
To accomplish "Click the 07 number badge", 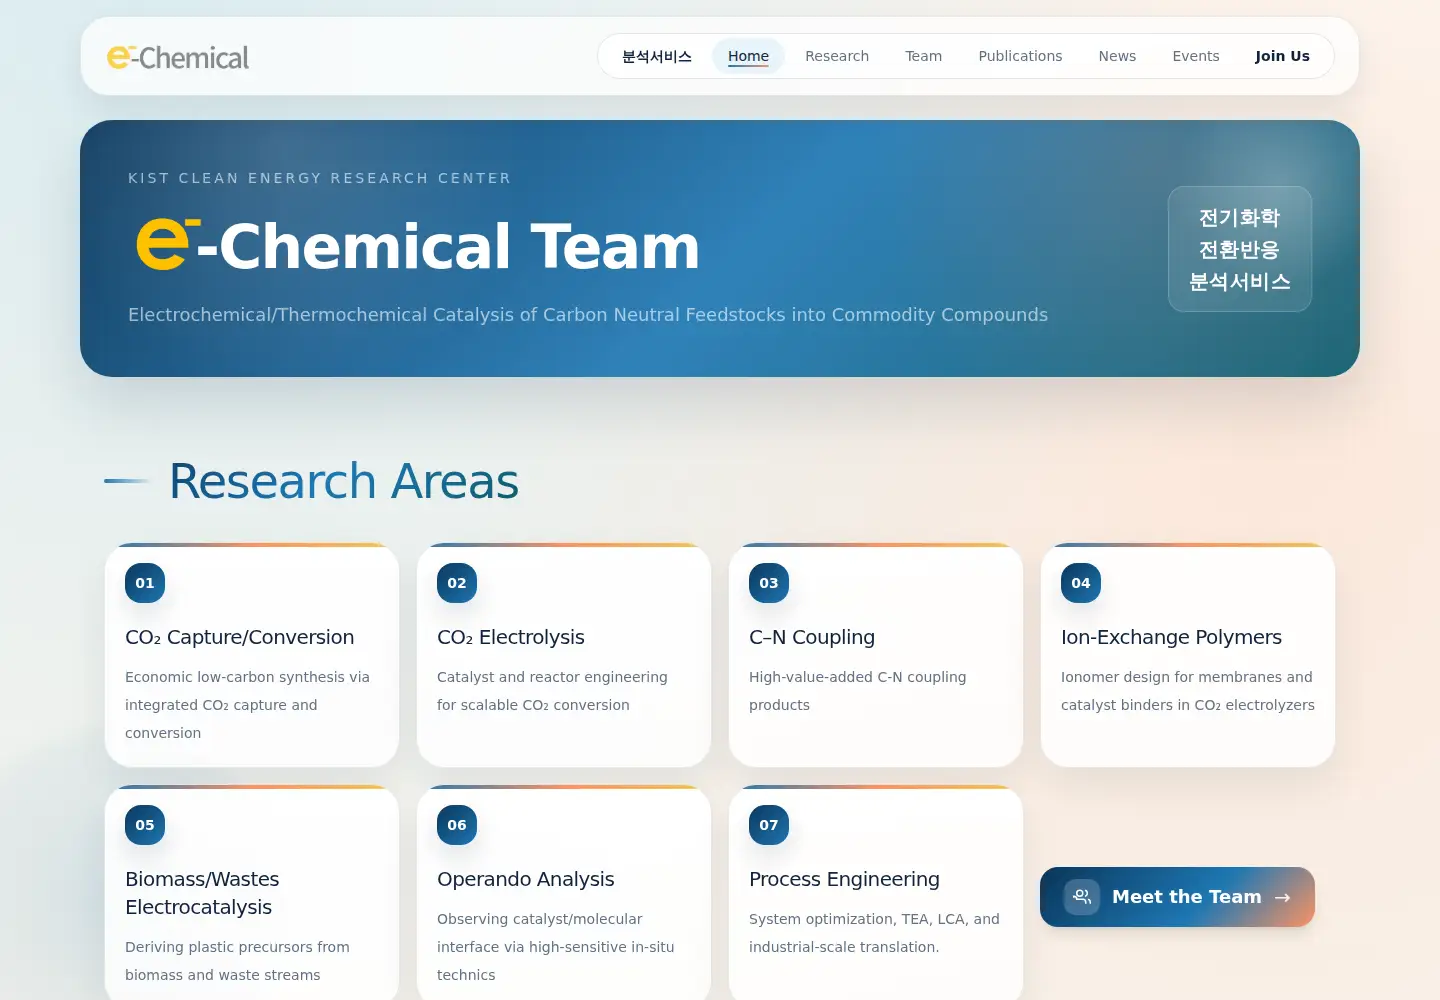I will tap(769, 825).
